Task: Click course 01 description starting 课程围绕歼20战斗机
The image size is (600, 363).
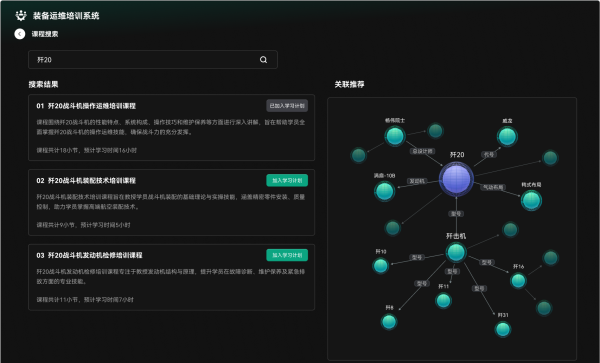Action: click(x=171, y=127)
